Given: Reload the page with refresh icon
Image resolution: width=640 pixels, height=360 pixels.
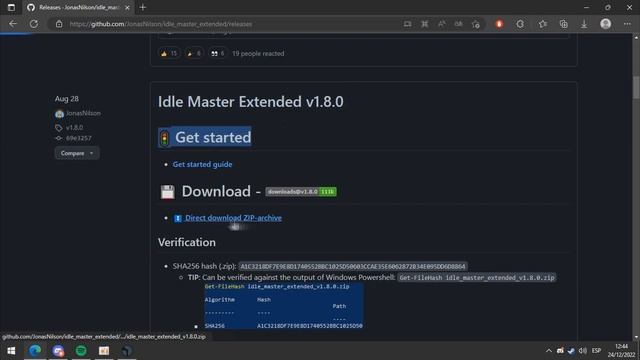Looking at the screenshot, I should click(x=34, y=24).
